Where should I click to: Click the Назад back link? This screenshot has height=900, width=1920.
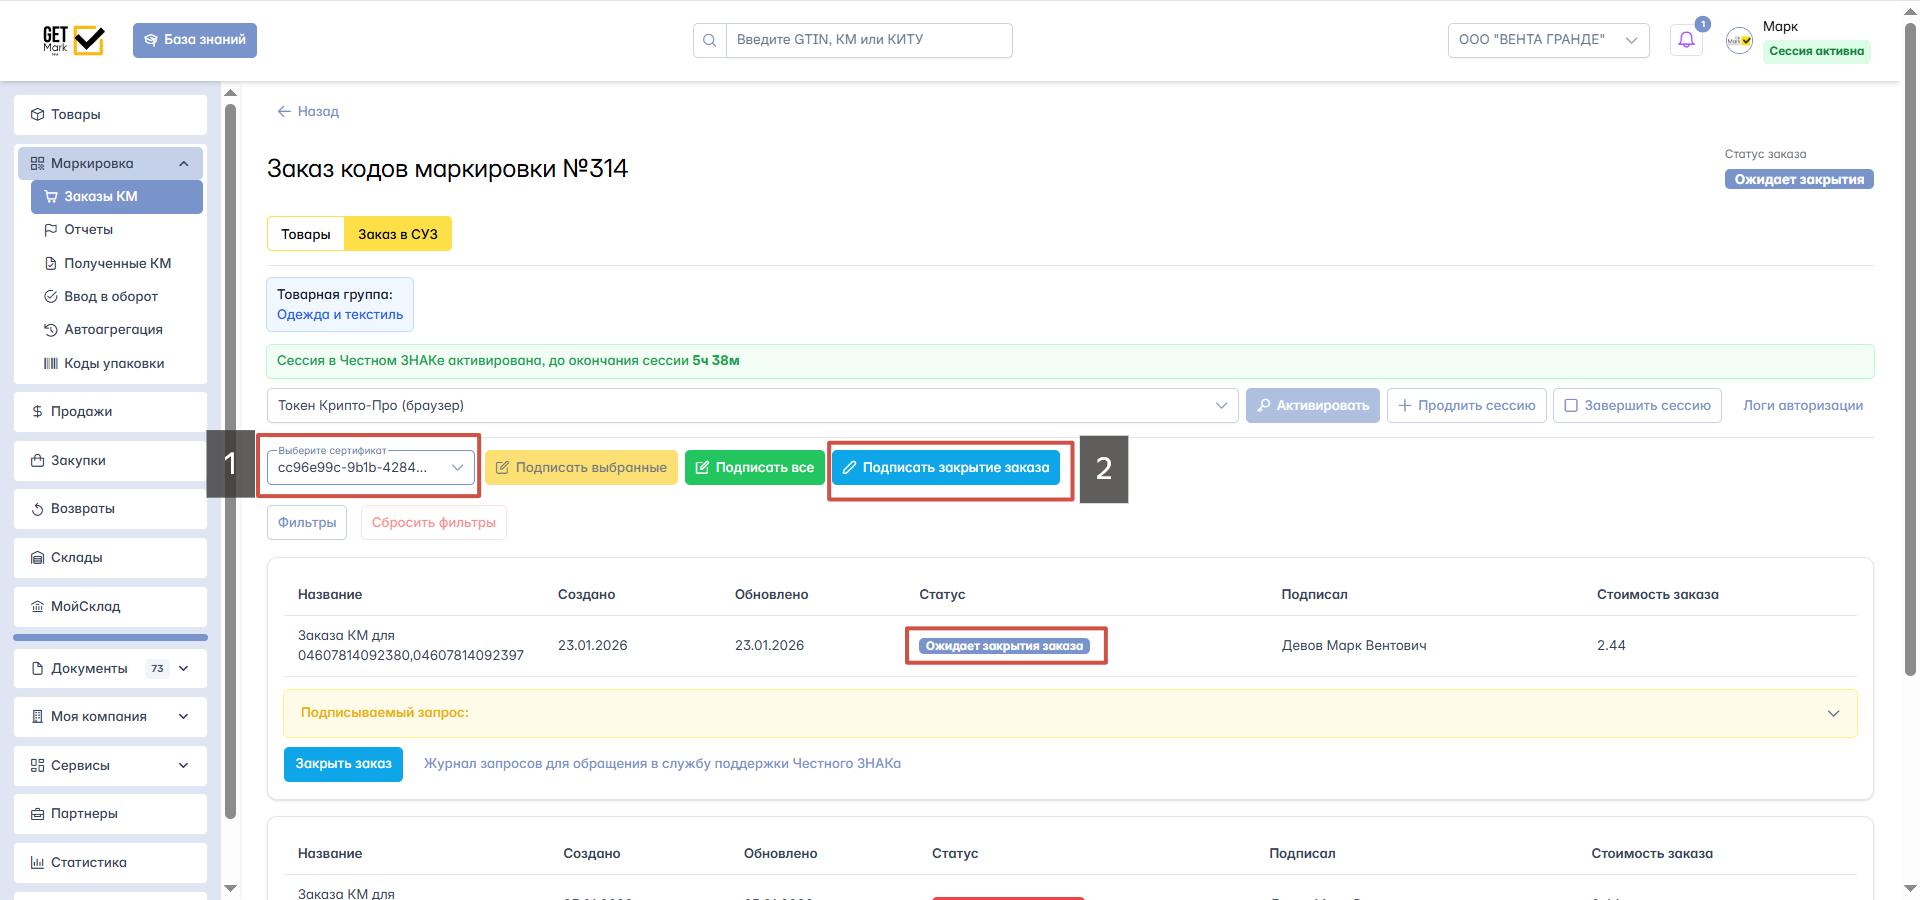[308, 112]
